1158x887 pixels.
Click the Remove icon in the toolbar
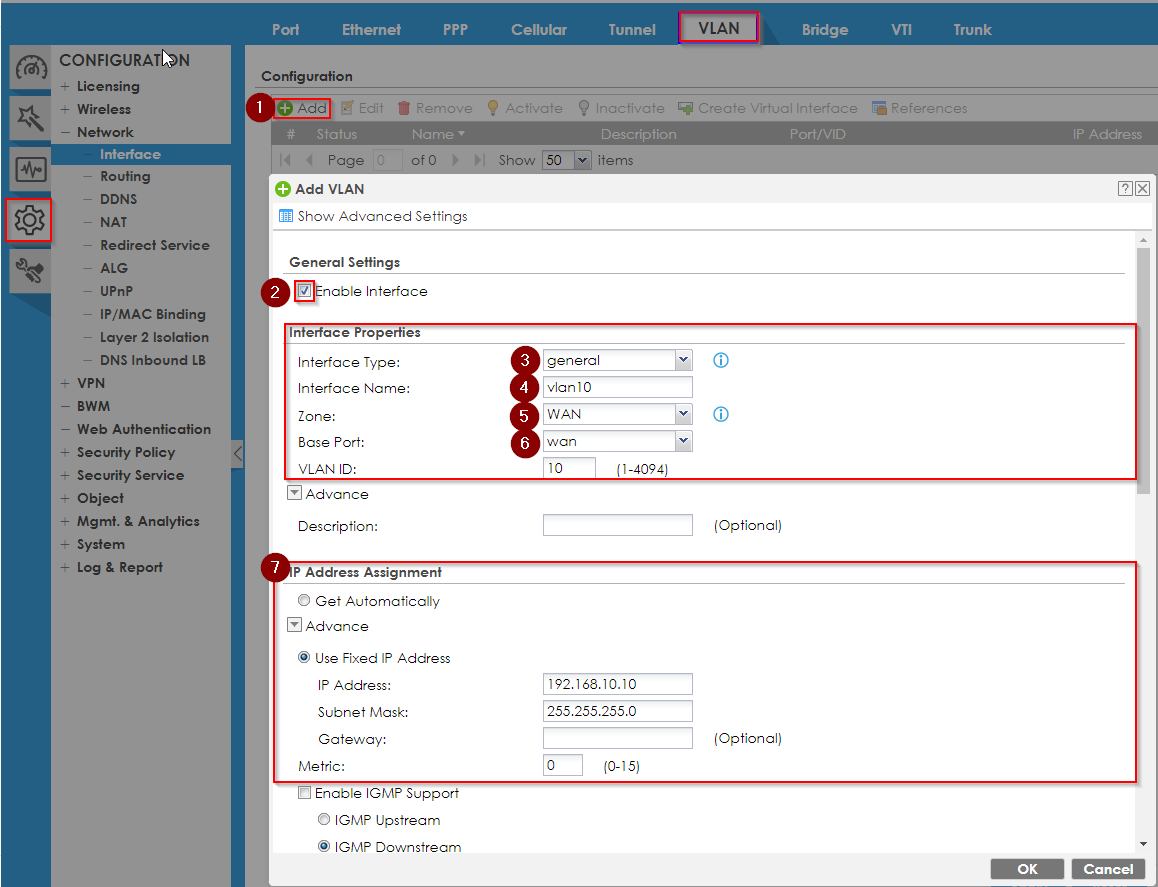pyautogui.click(x=434, y=108)
